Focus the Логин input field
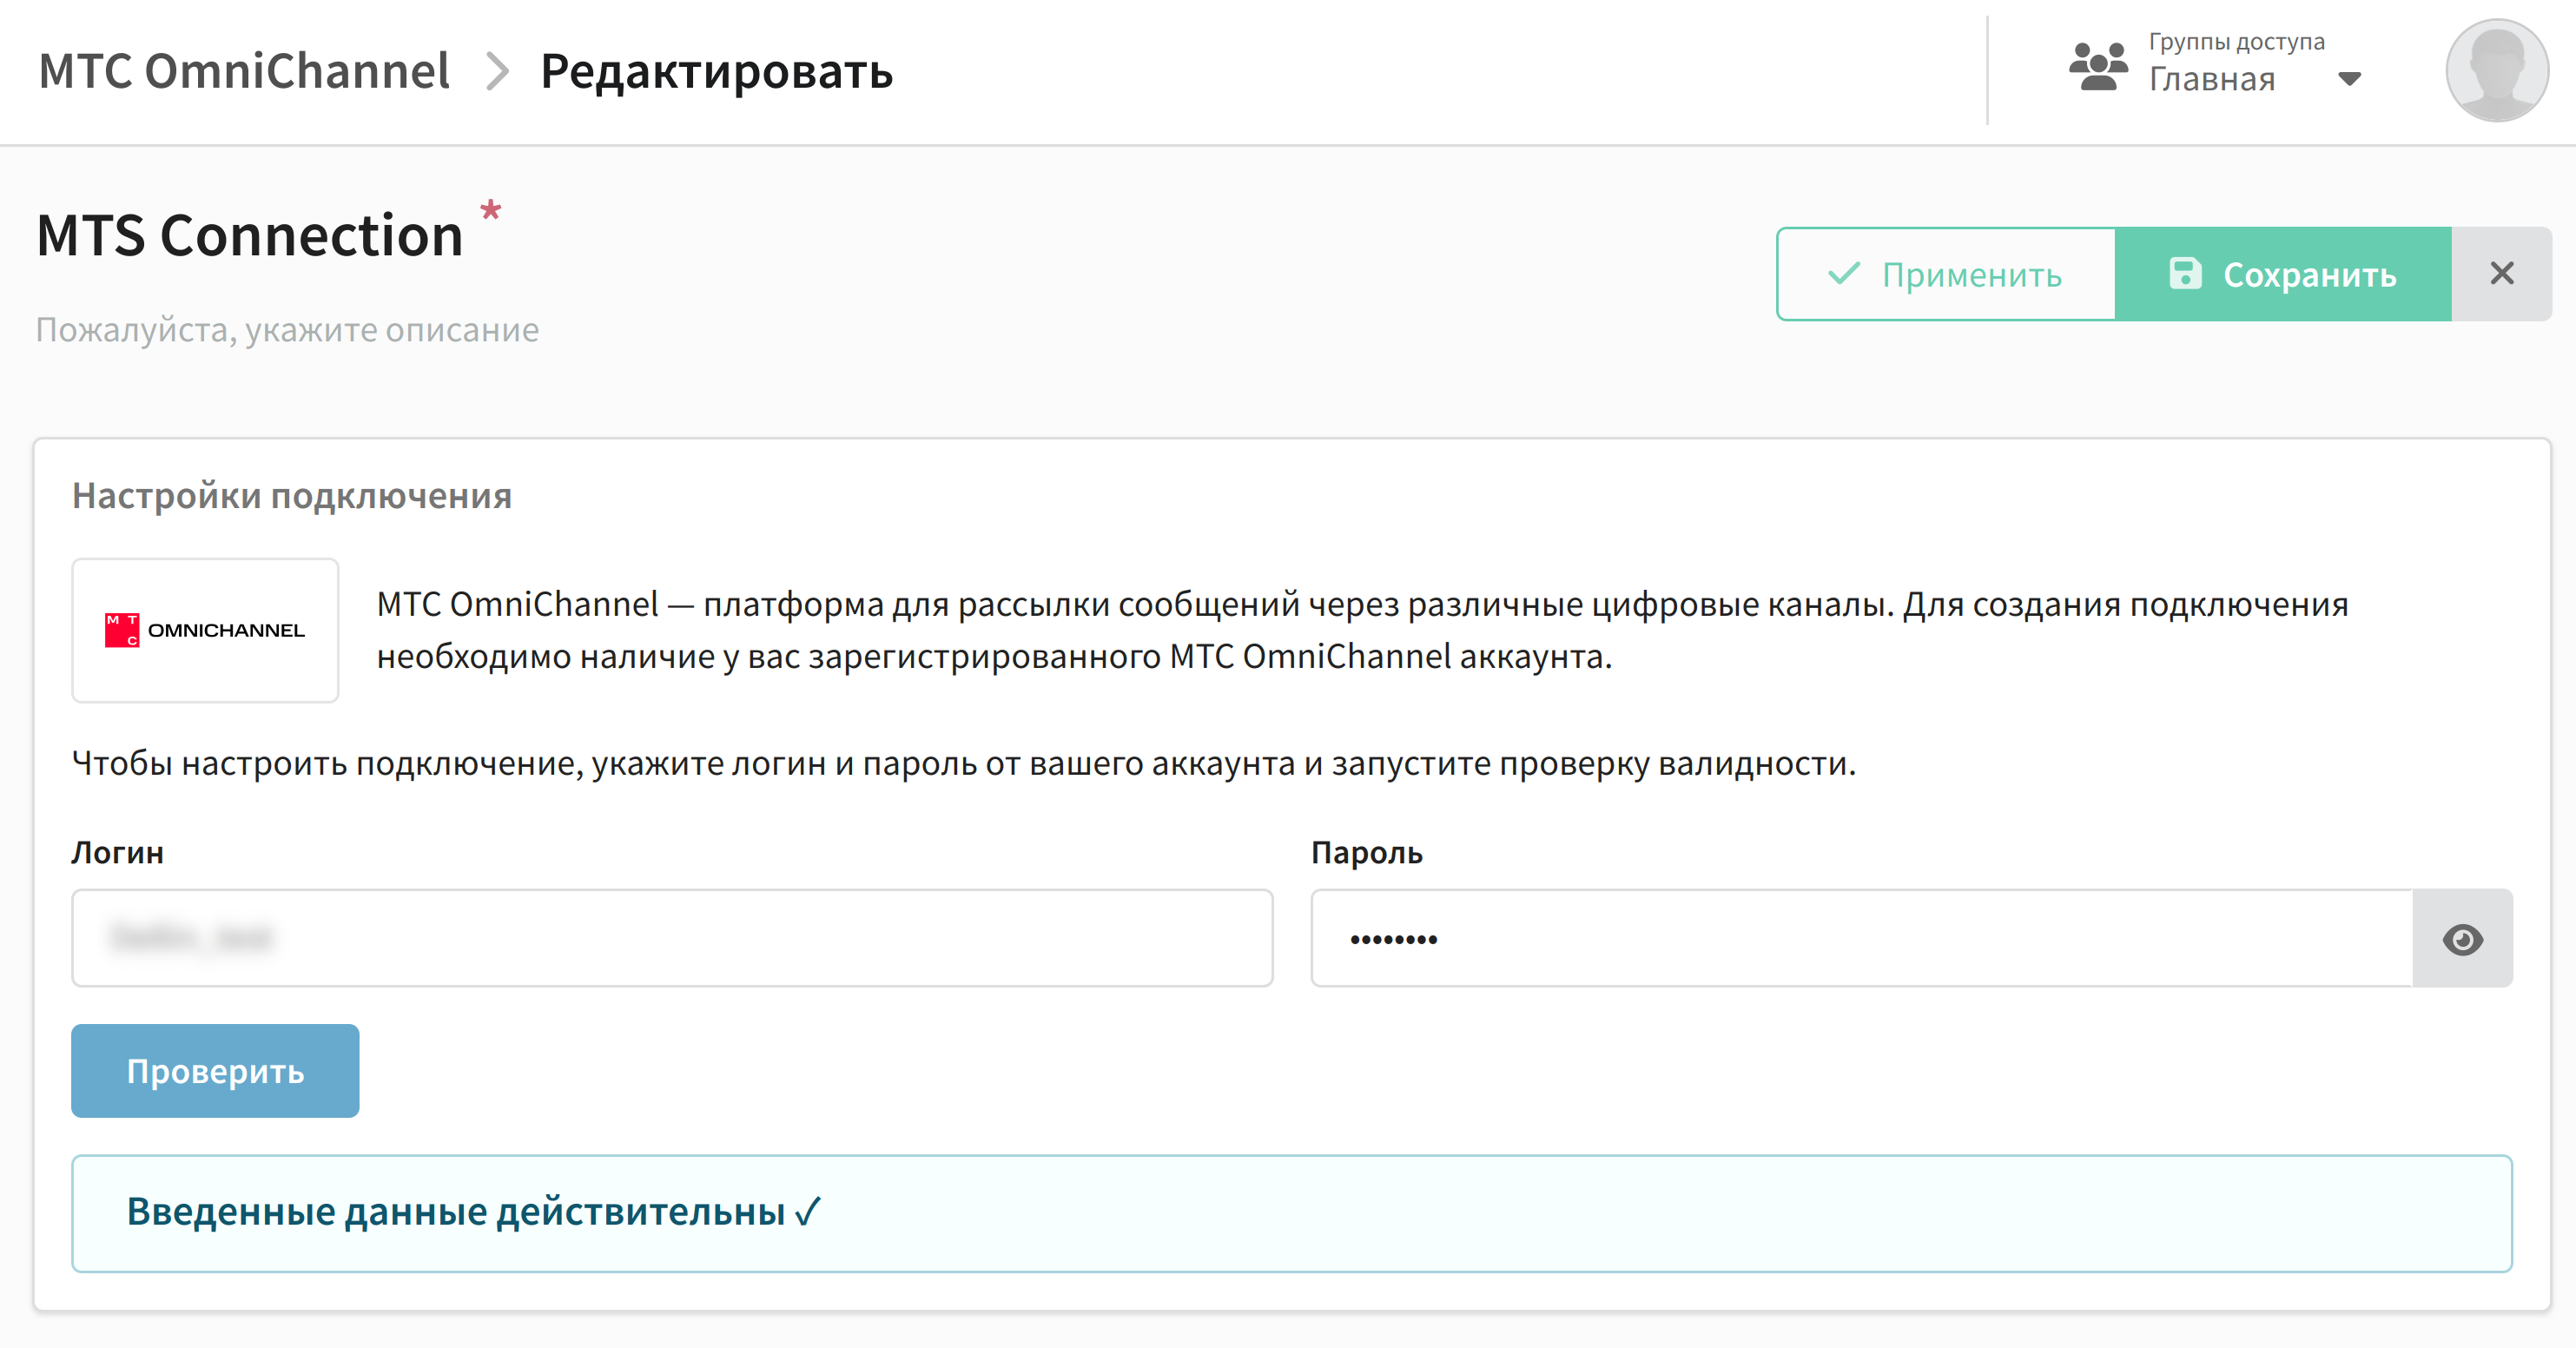 pyautogui.click(x=672, y=938)
